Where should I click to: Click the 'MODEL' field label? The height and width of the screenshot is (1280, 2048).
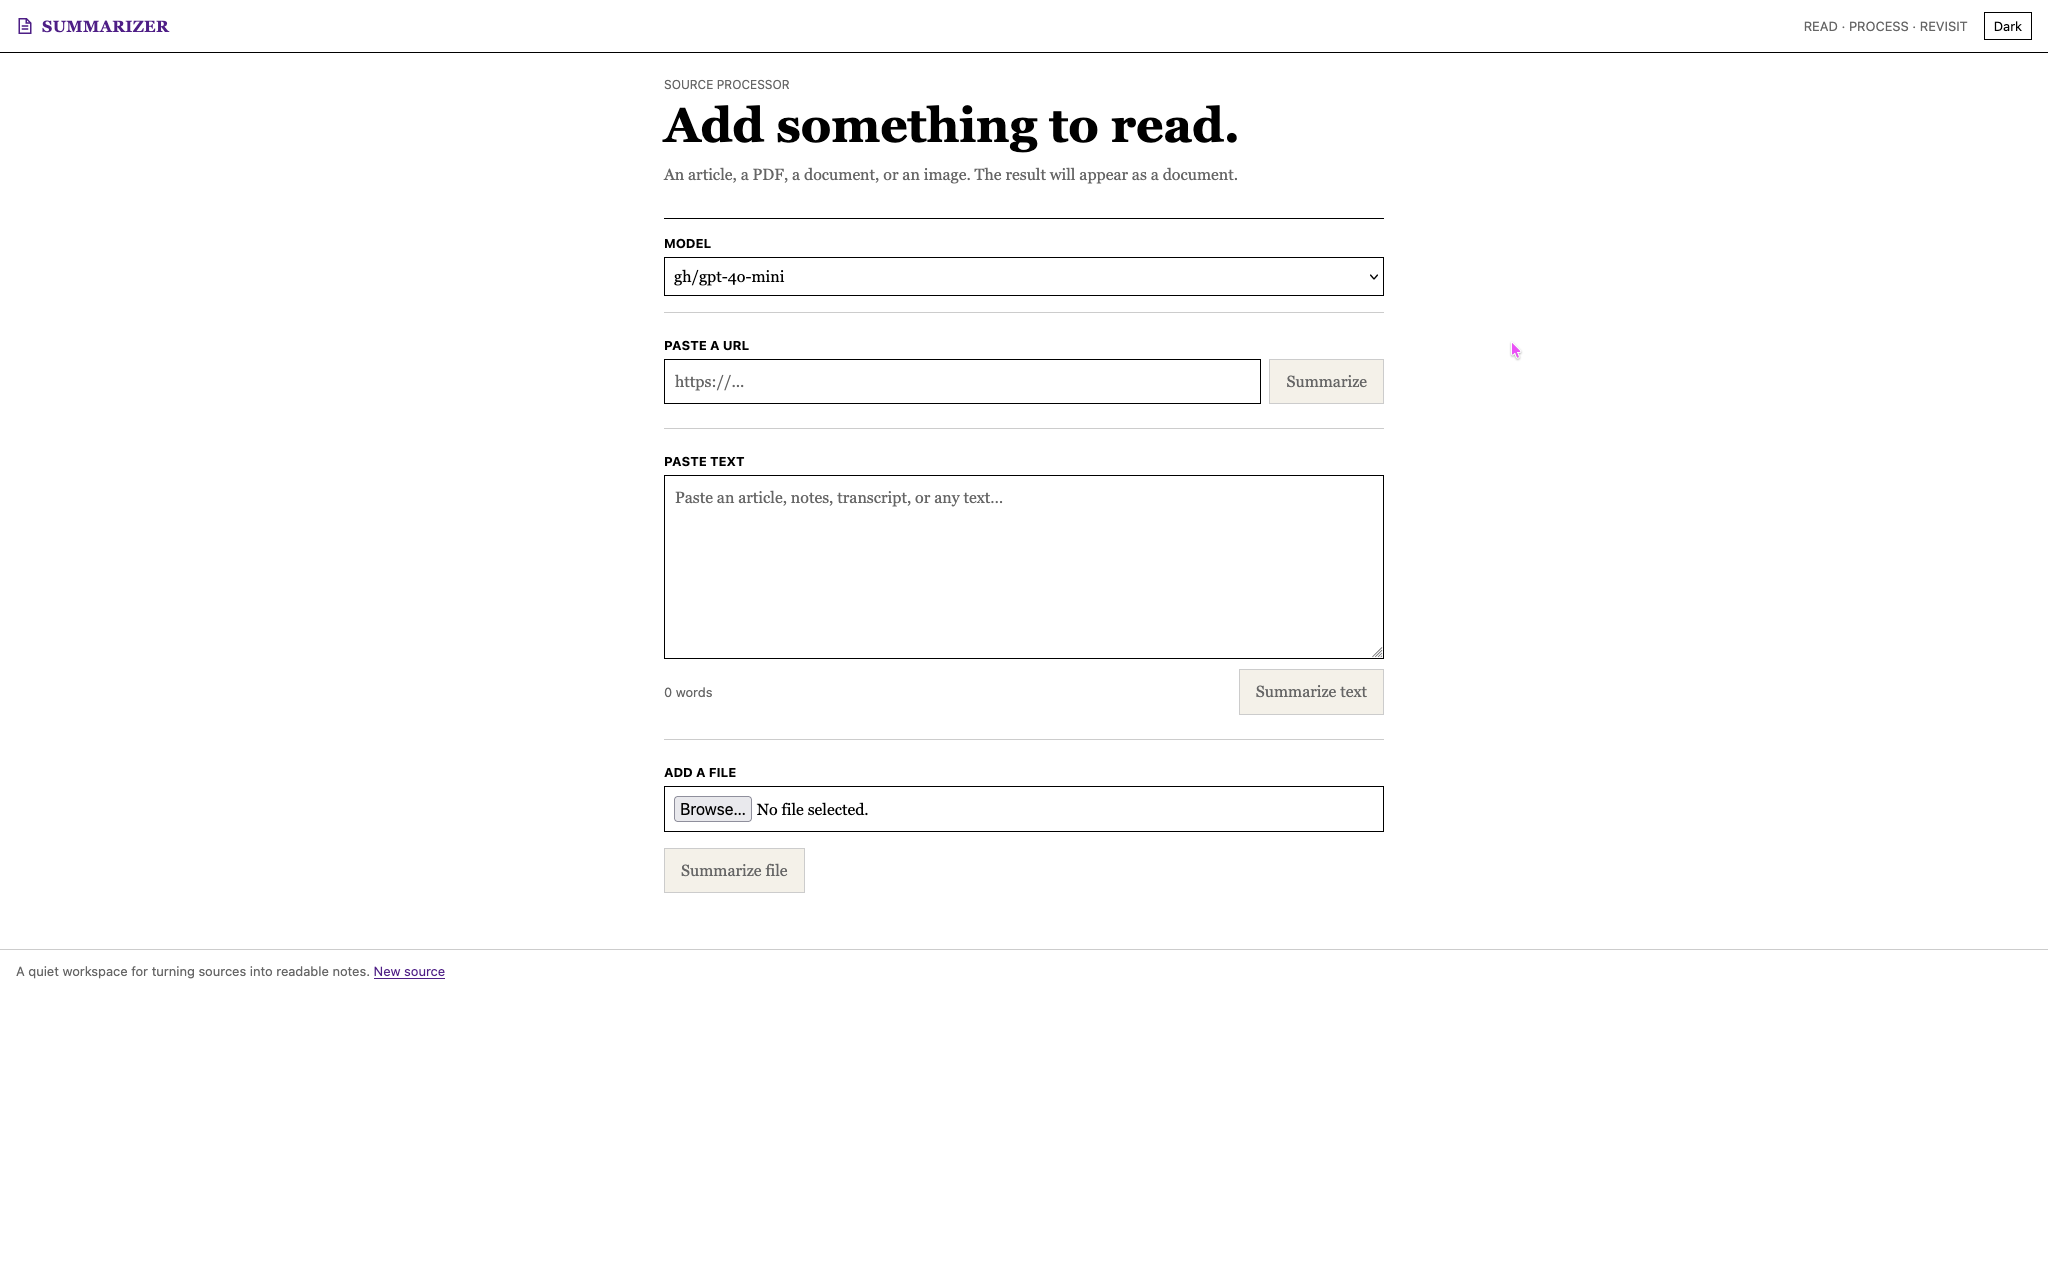click(x=687, y=243)
